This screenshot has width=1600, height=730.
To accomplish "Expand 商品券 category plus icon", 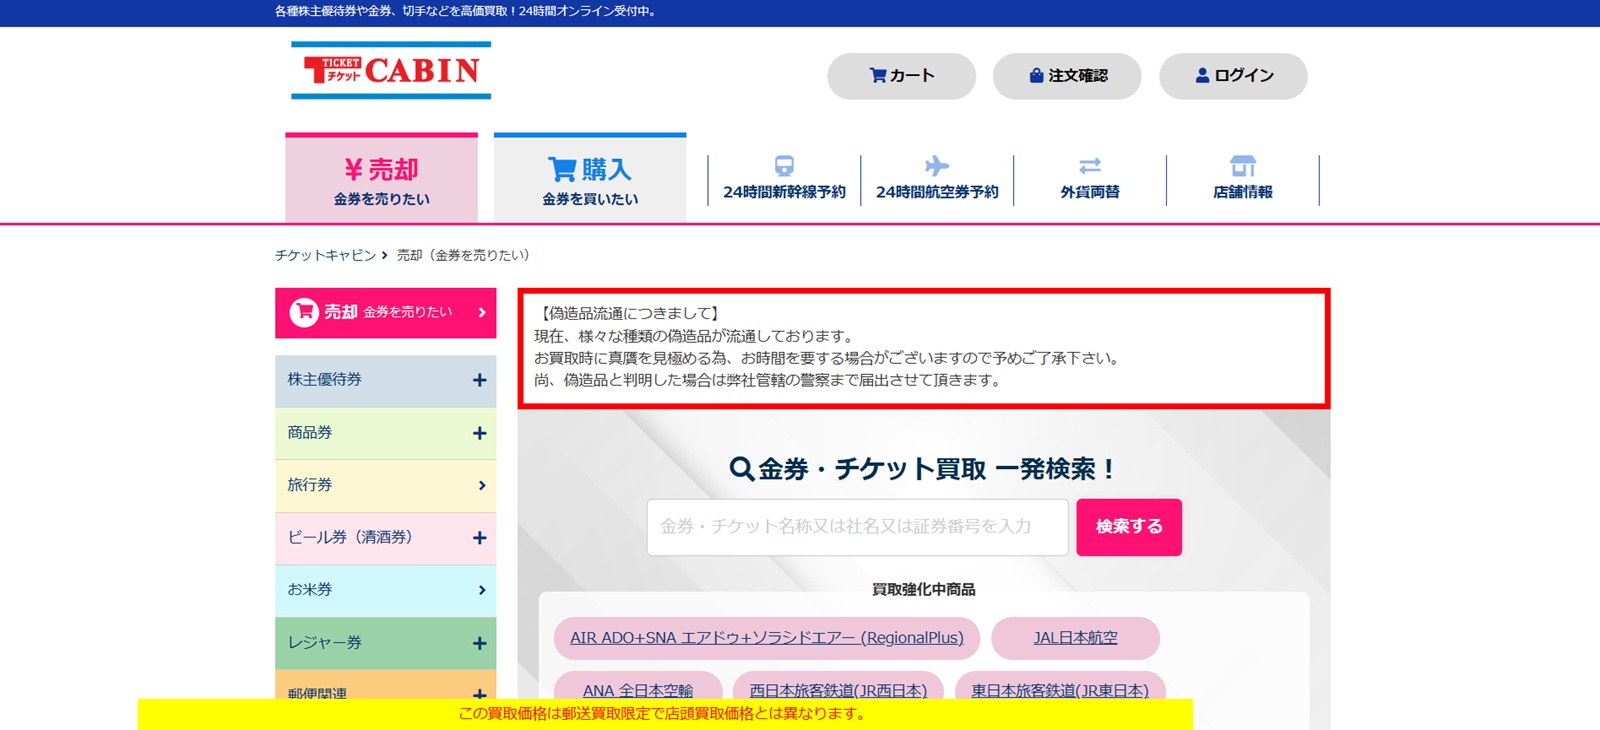I will [480, 433].
